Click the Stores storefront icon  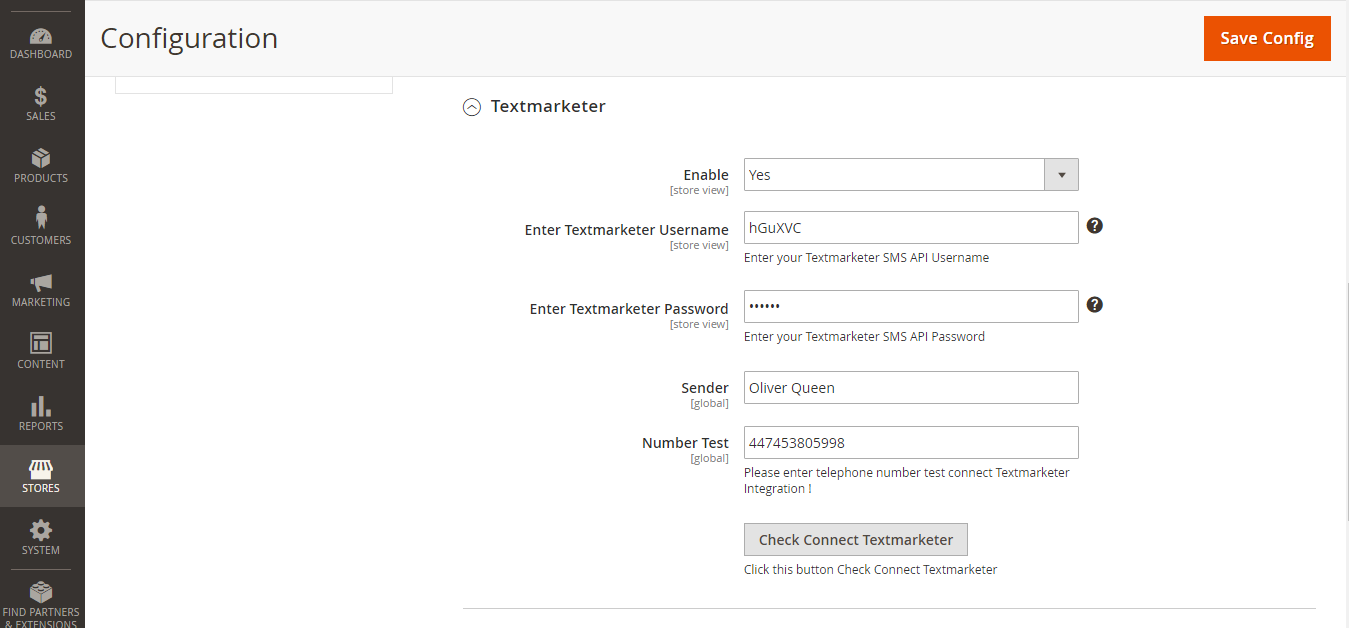(x=41, y=469)
